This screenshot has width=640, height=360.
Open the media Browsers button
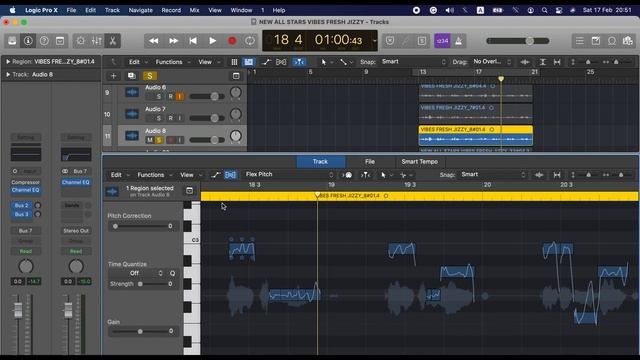(x=628, y=41)
